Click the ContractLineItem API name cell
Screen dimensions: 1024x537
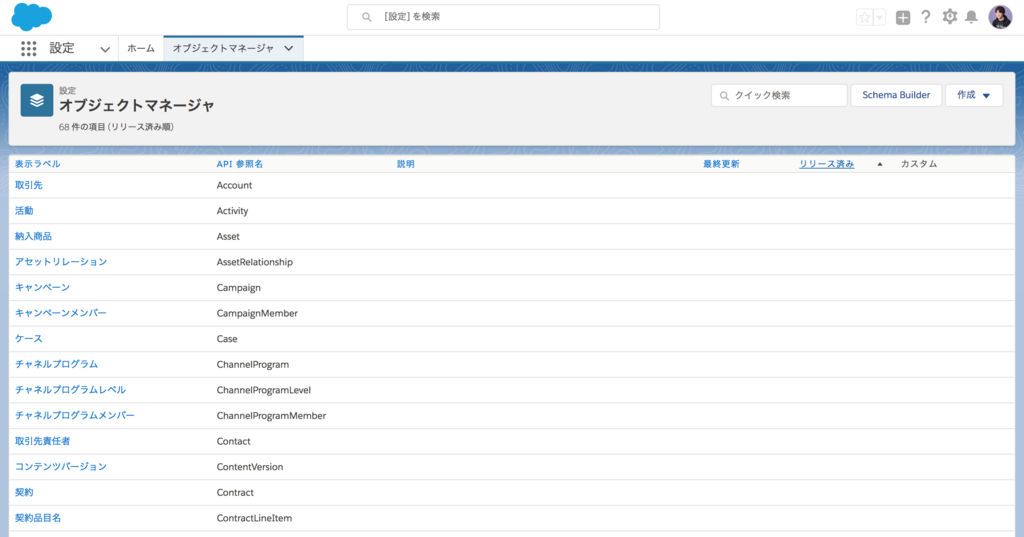coord(255,518)
